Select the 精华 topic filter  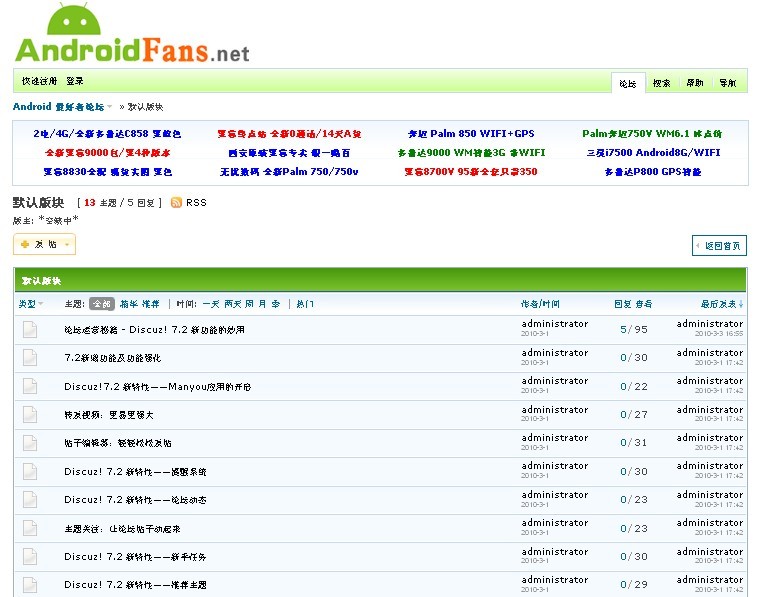[129, 304]
